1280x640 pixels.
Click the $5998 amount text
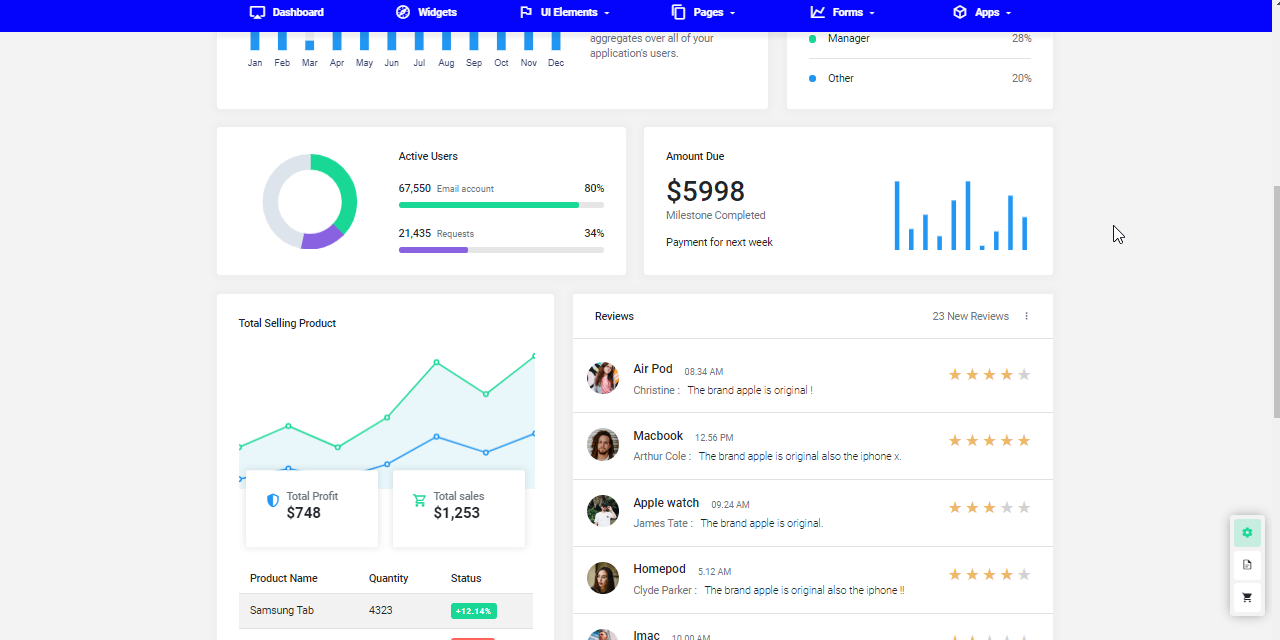[x=706, y=191]
